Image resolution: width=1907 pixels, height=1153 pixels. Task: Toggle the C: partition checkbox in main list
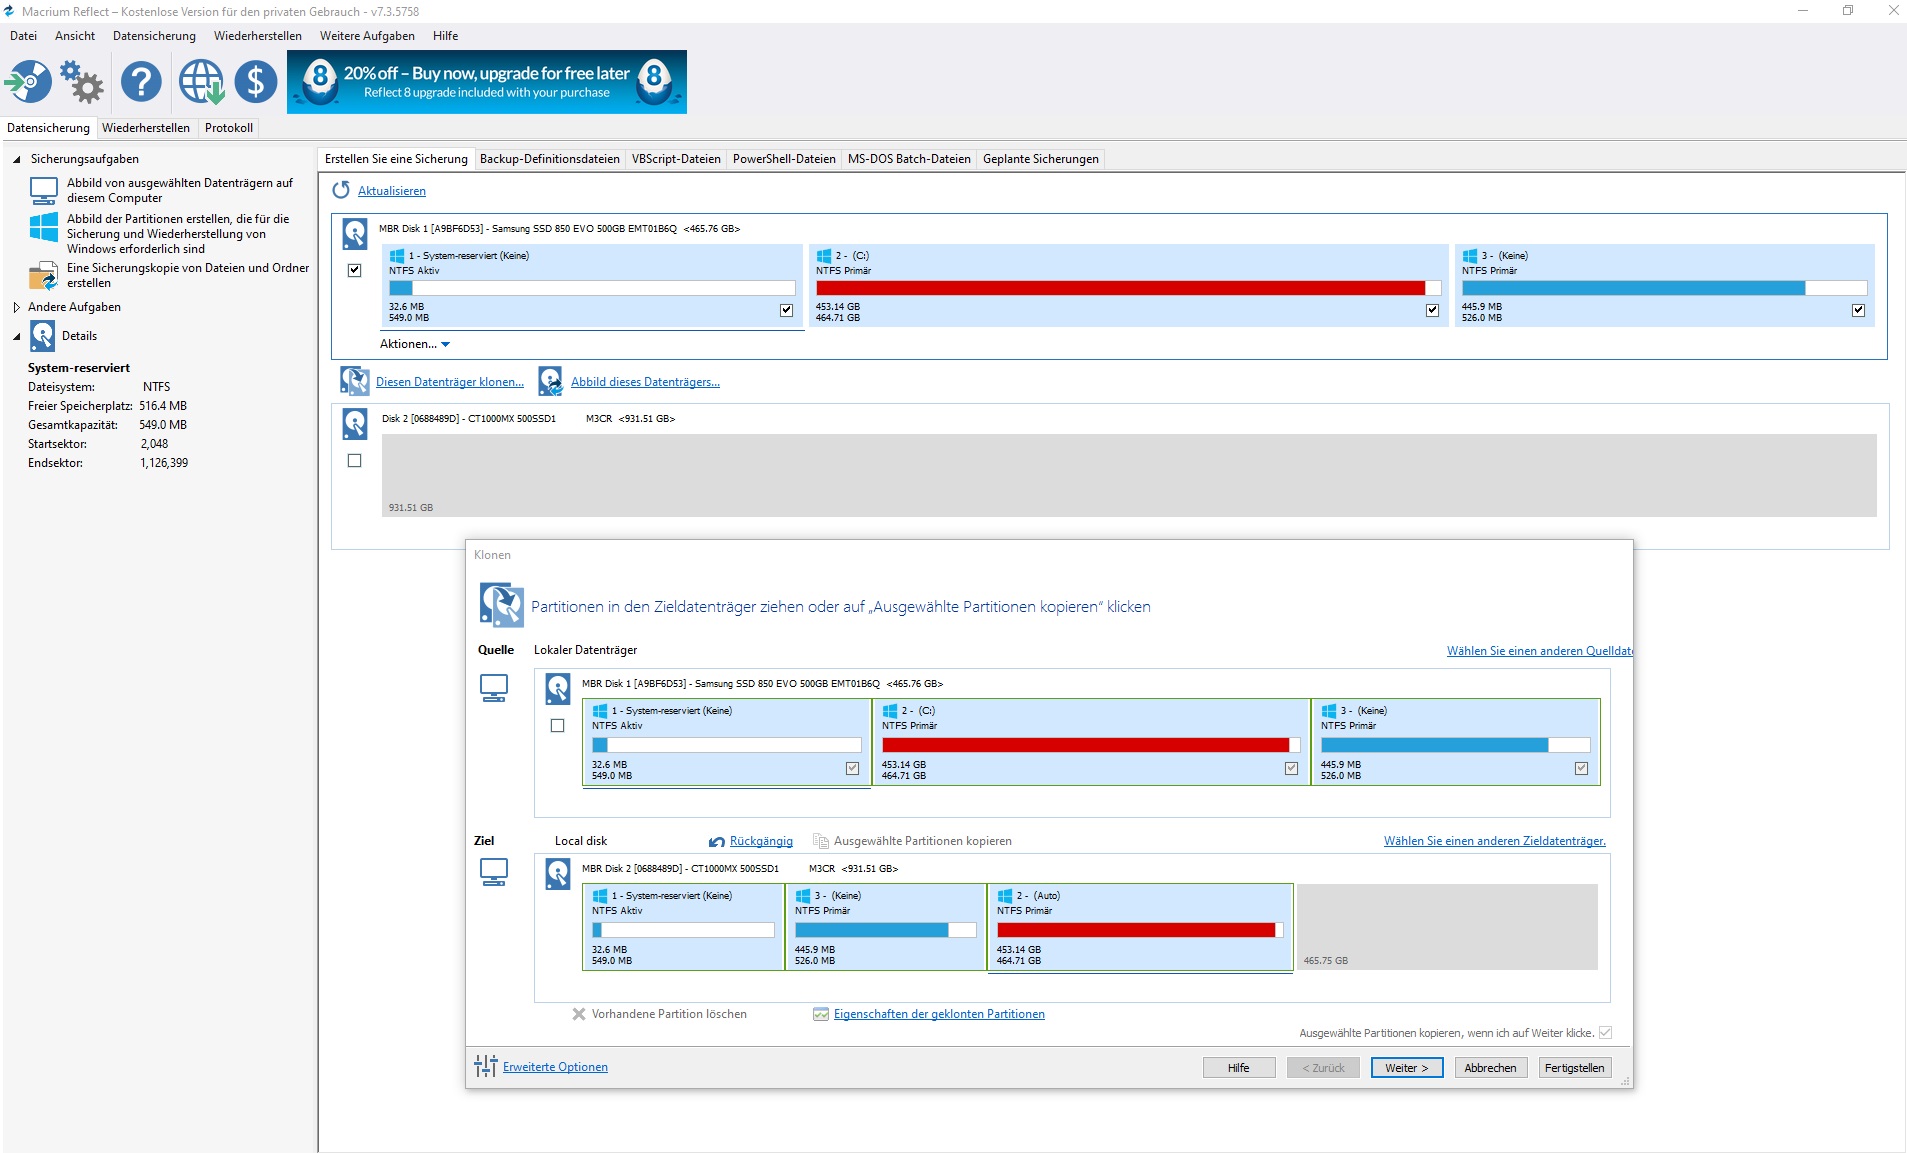pos(1433,310)
